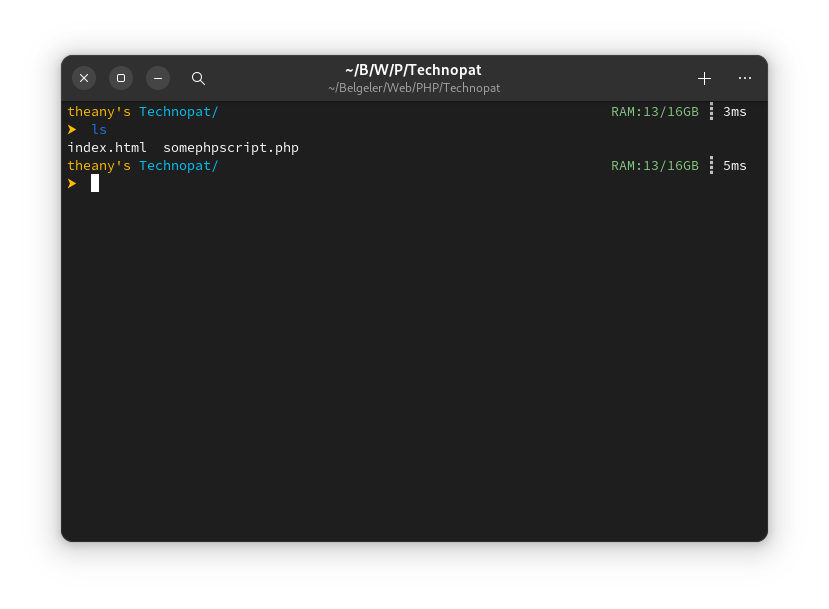Click the subtitle path ~/Belgeler/Web/PHP/Technopat
Viewport: 829px width, 609px height.
(413, 88)
